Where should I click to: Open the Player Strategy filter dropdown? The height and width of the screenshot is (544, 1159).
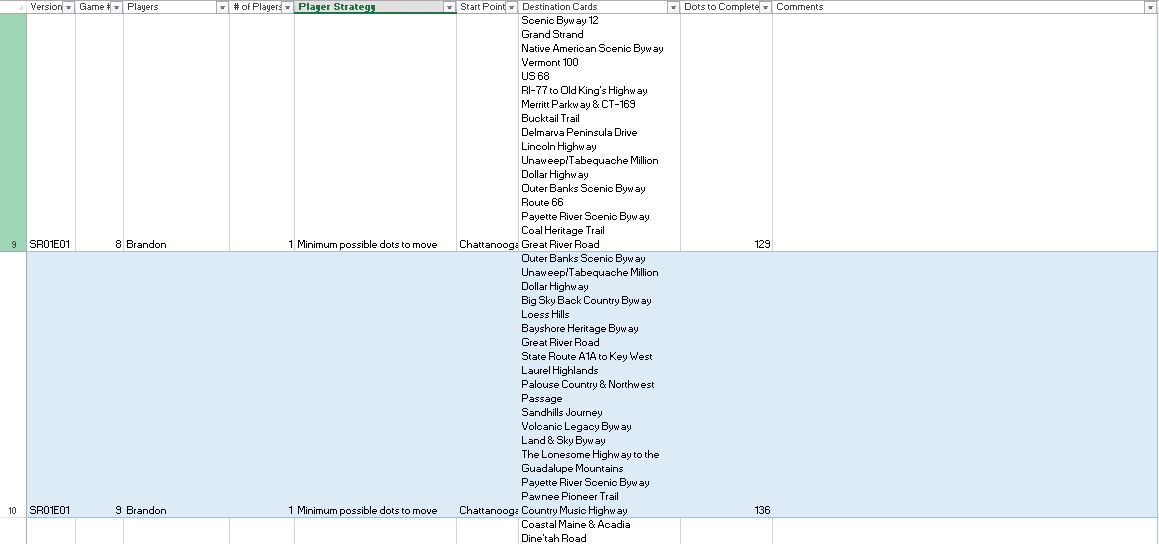click(449, 7)
